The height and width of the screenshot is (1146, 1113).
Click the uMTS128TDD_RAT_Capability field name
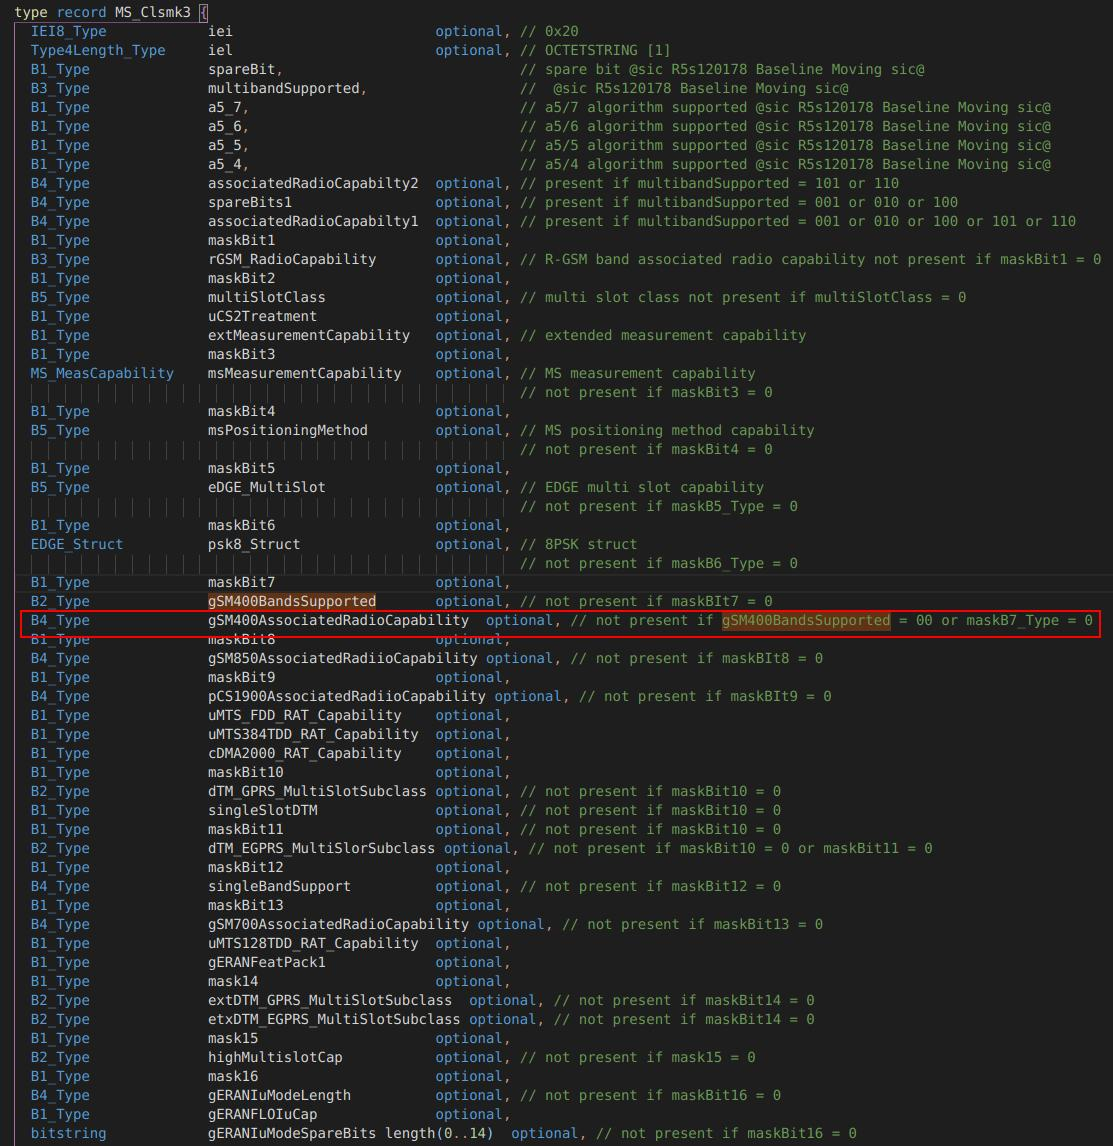point(313,944)
